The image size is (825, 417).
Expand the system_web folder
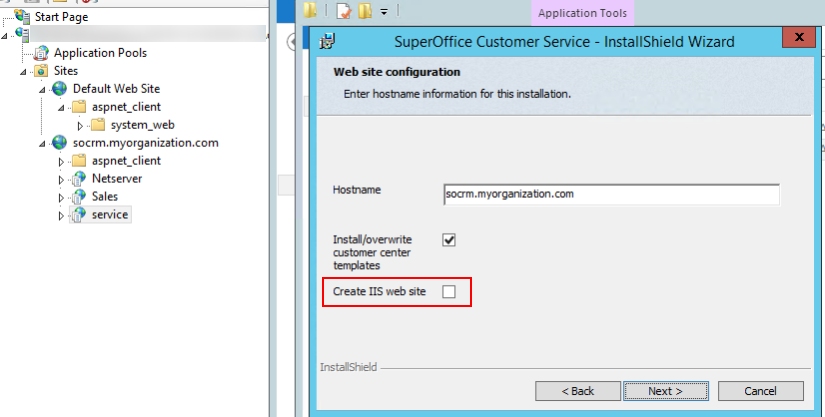[x=81, y=125]
